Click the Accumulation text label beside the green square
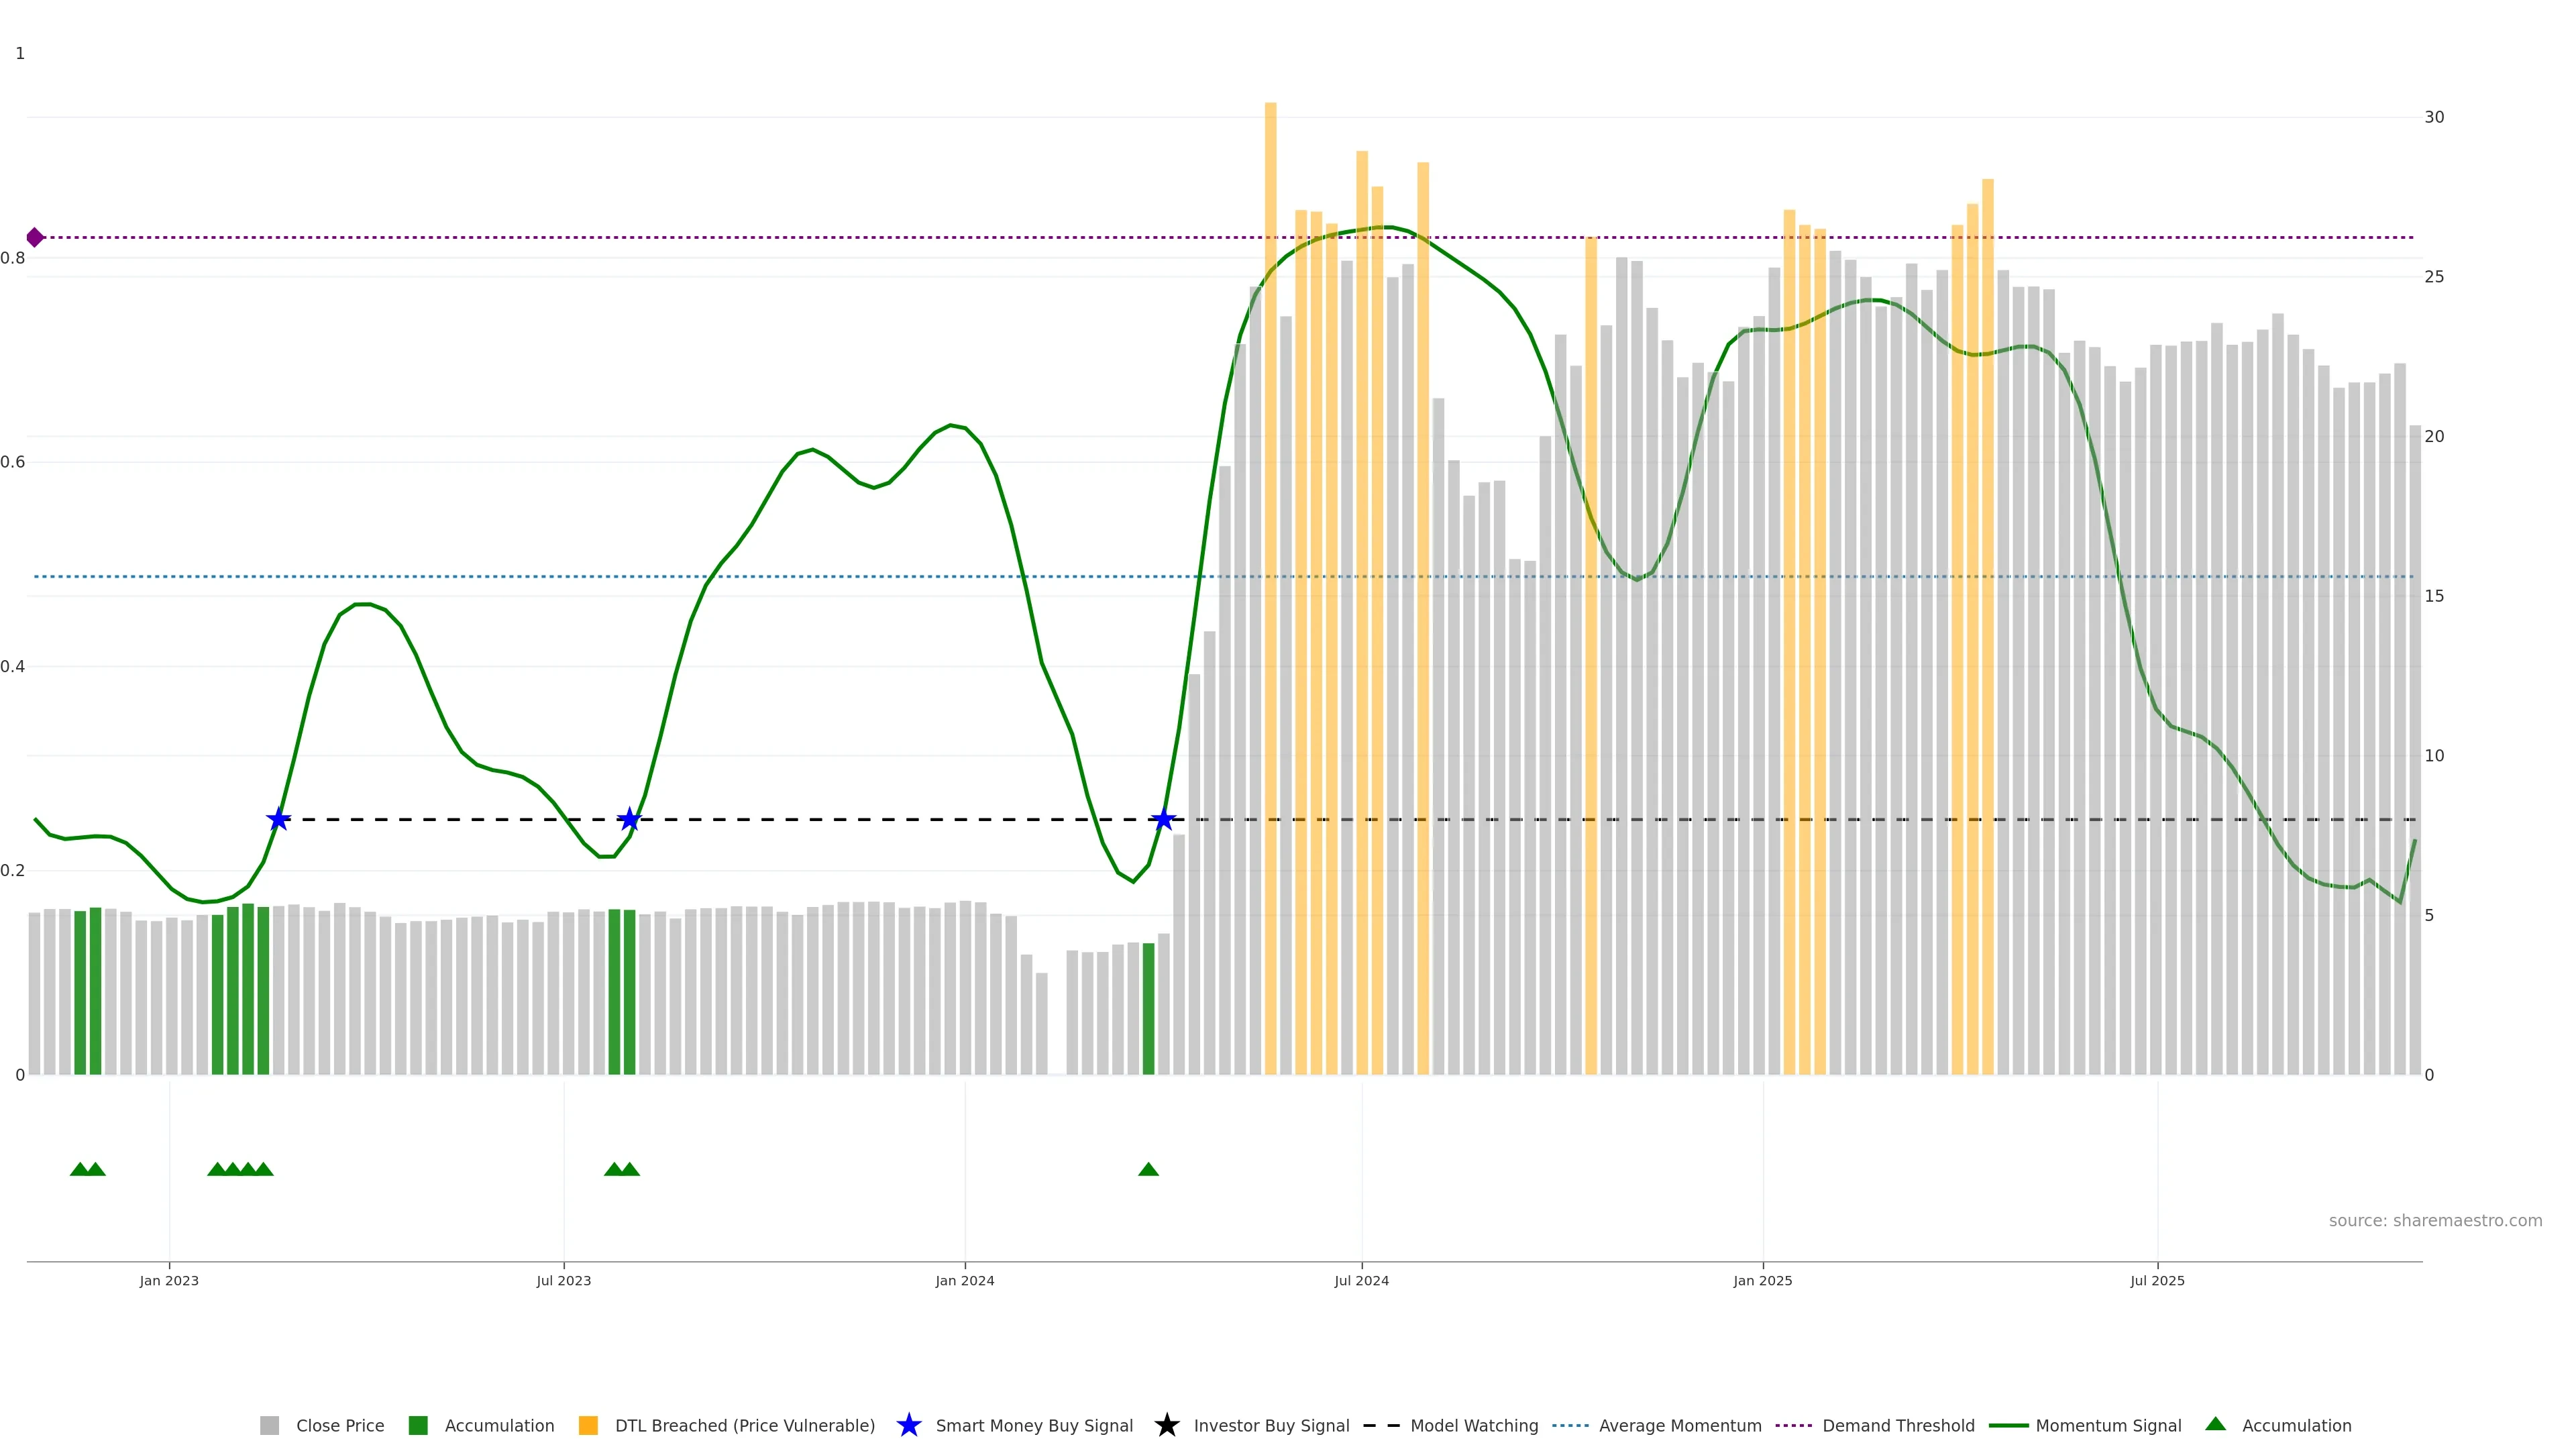Screen dimensions: 2576x1449 tap(499, 1425)
